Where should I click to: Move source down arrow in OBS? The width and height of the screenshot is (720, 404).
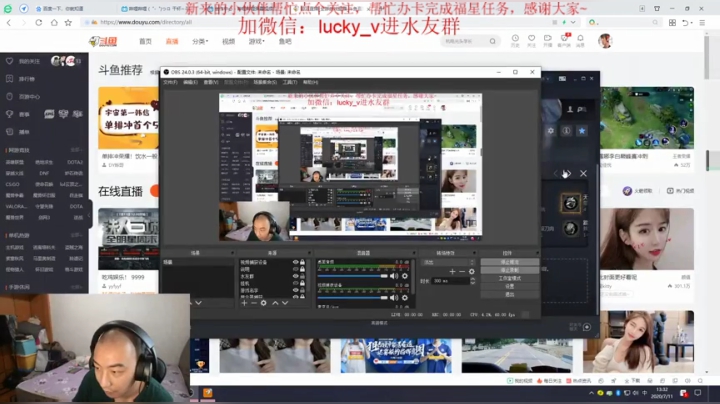click(x=285, y=303)
